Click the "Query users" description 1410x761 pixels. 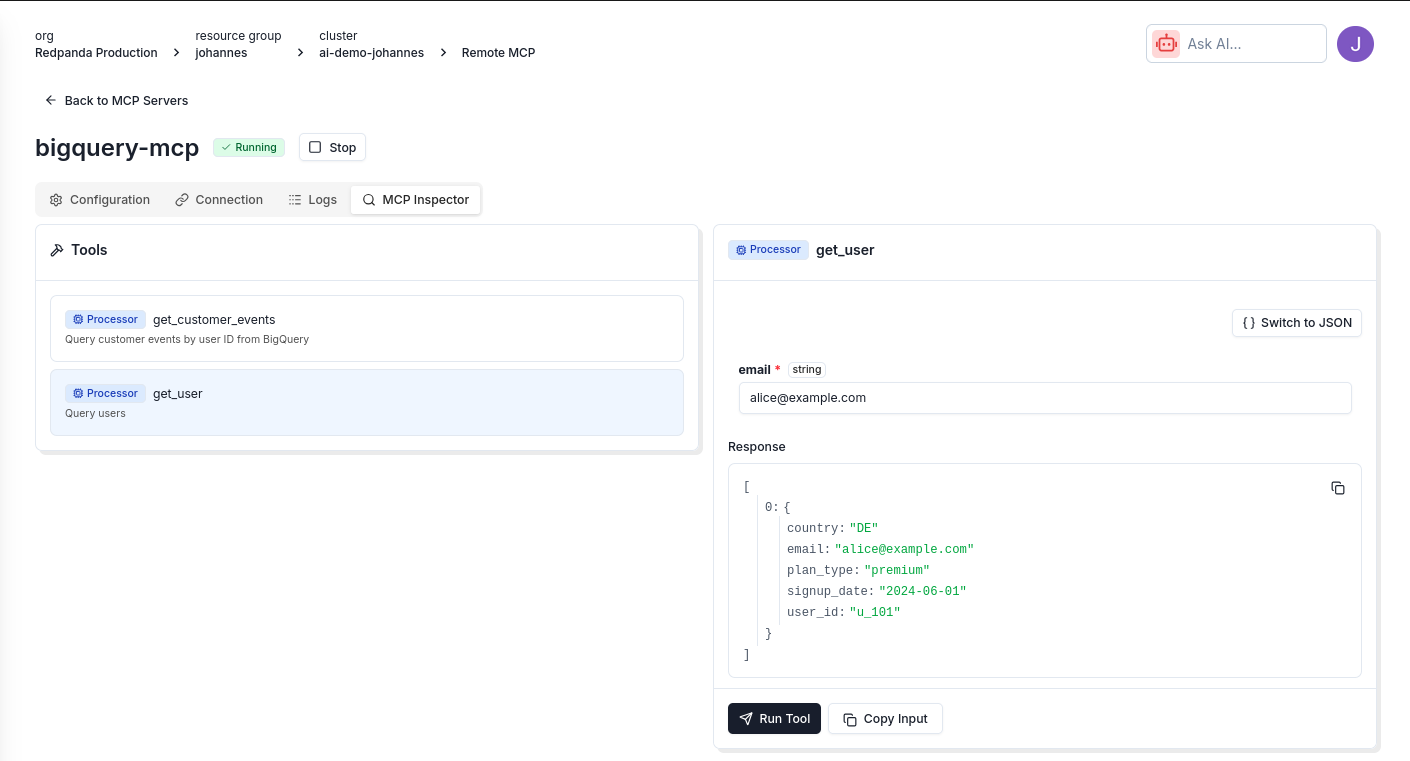[x=95, y=413]
